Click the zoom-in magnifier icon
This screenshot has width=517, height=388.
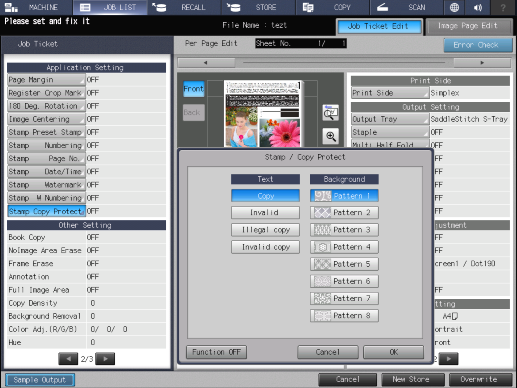330,136
